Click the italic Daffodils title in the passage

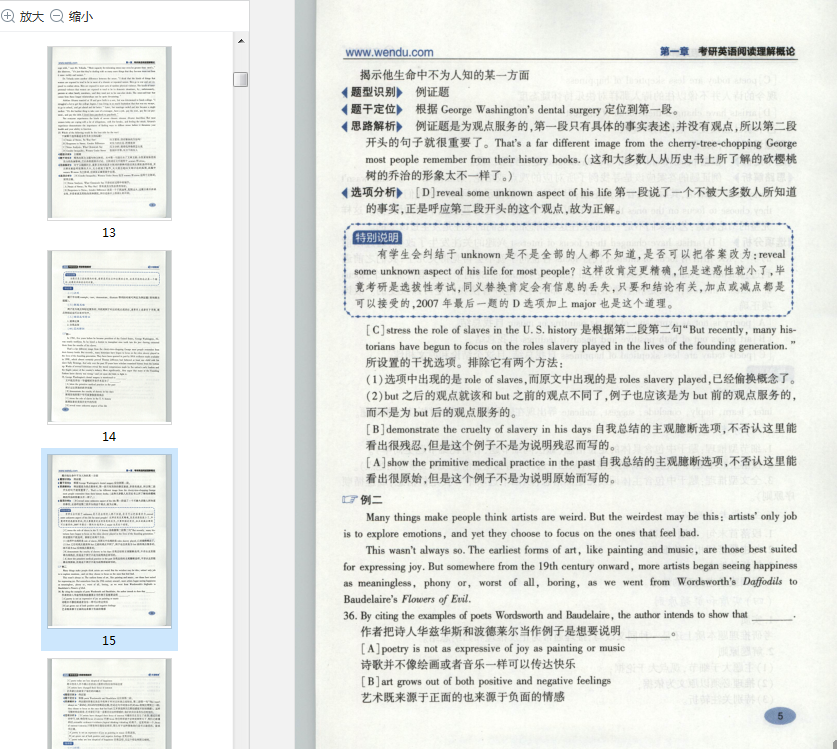pyautogui.click(x=762, y=582)
